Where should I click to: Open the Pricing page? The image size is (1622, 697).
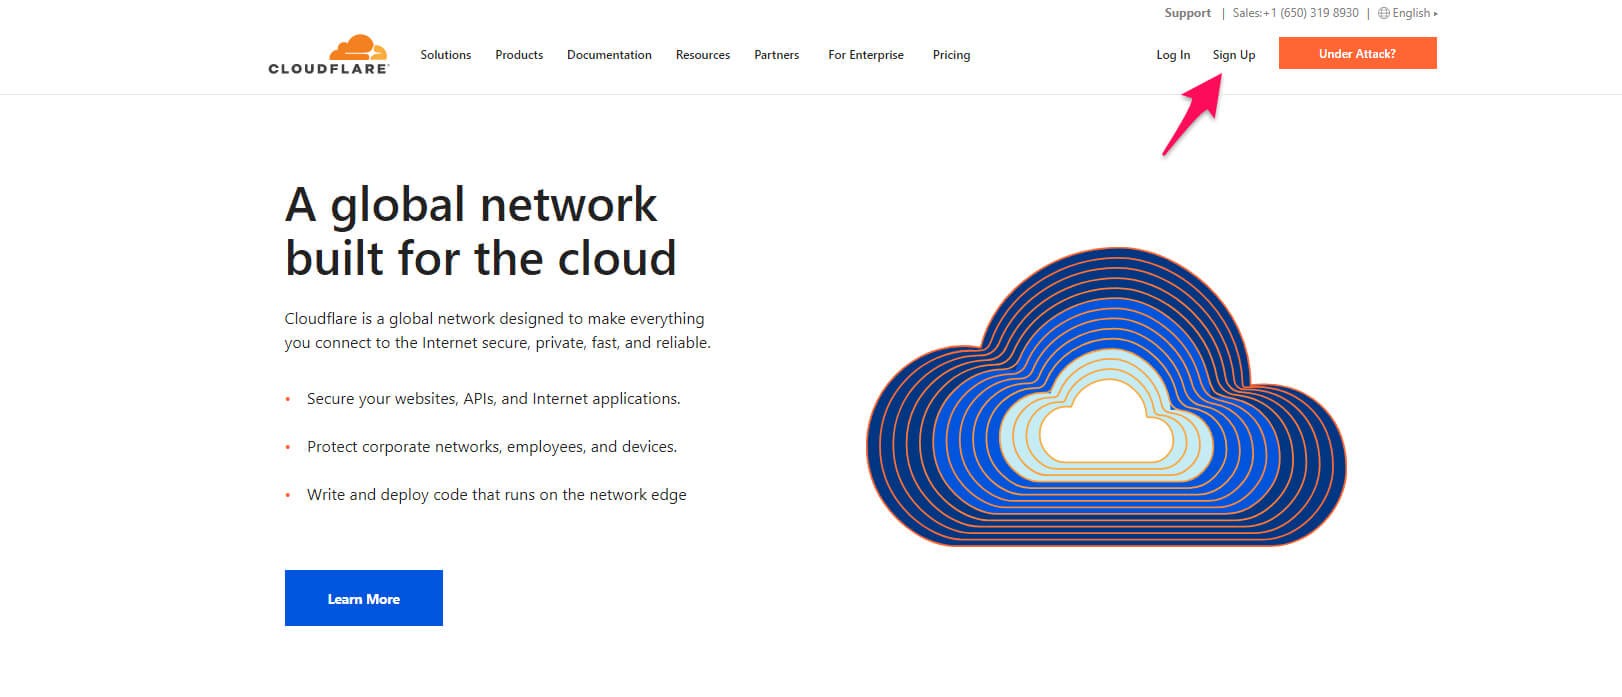[x=951, y=55]
